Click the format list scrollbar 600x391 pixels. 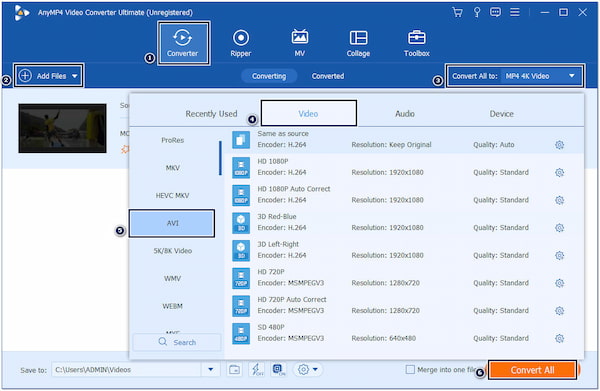tap(220, 158)
